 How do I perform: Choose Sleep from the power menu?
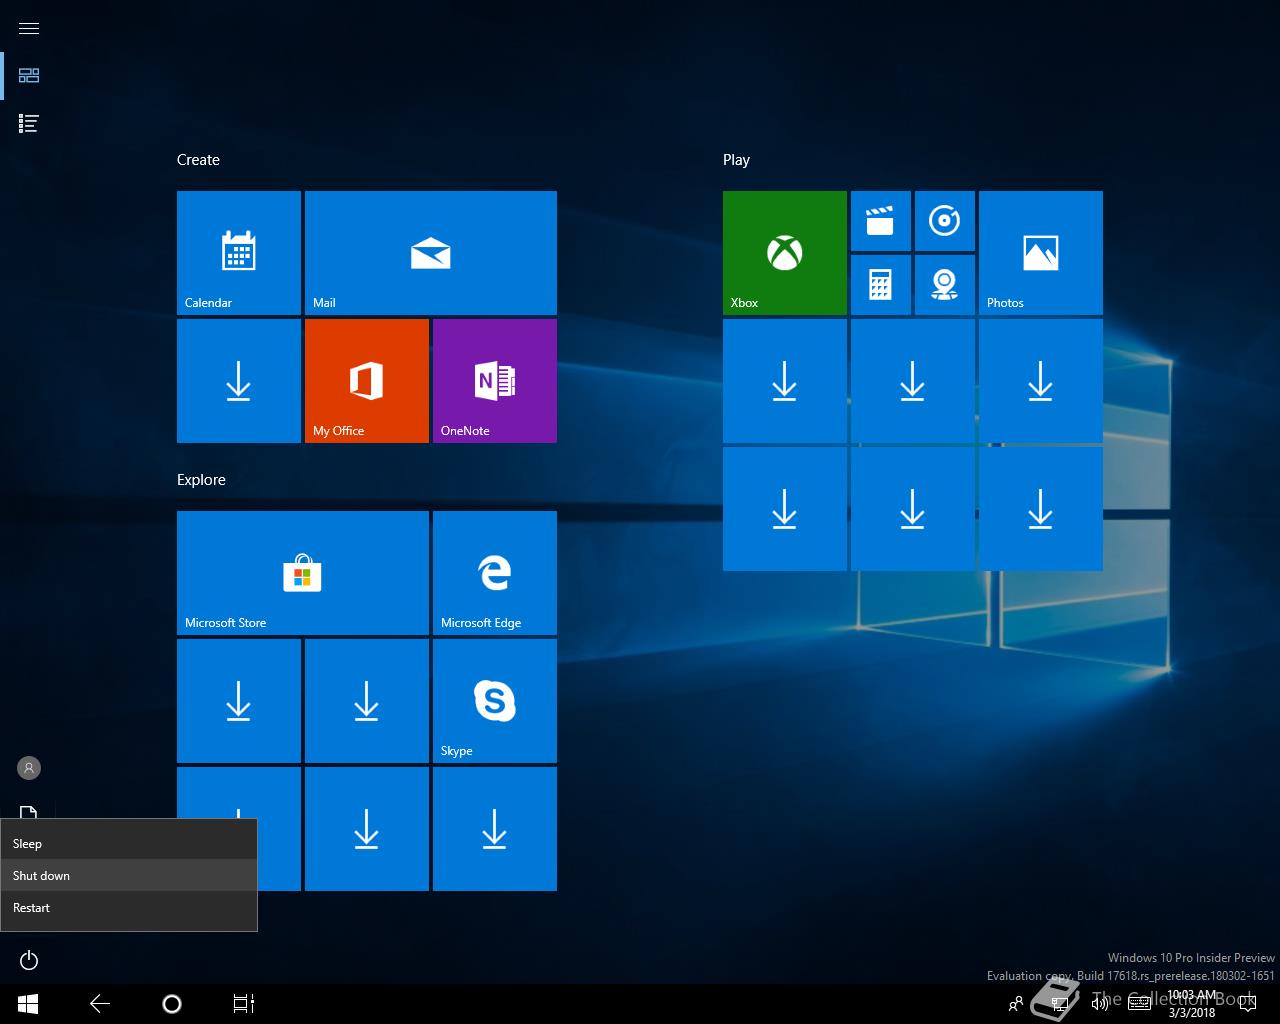coord(129,844)
